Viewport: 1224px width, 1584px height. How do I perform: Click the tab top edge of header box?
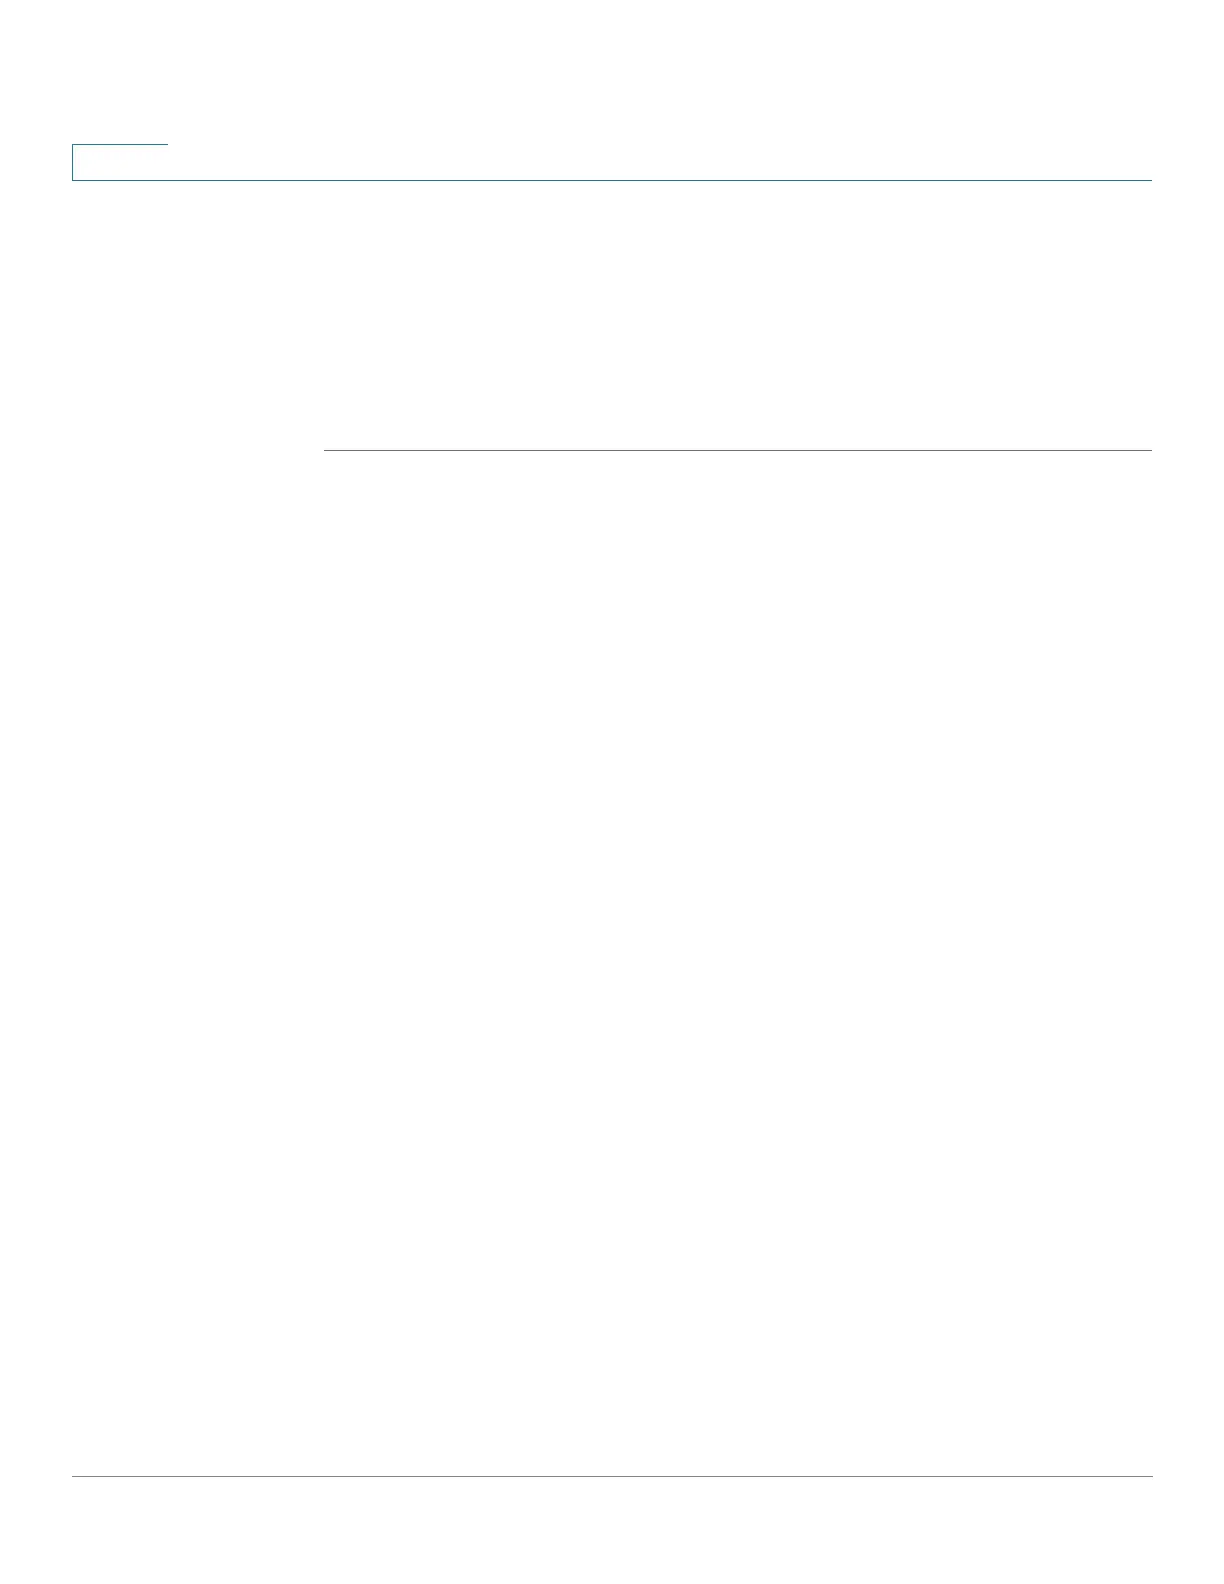120,144
